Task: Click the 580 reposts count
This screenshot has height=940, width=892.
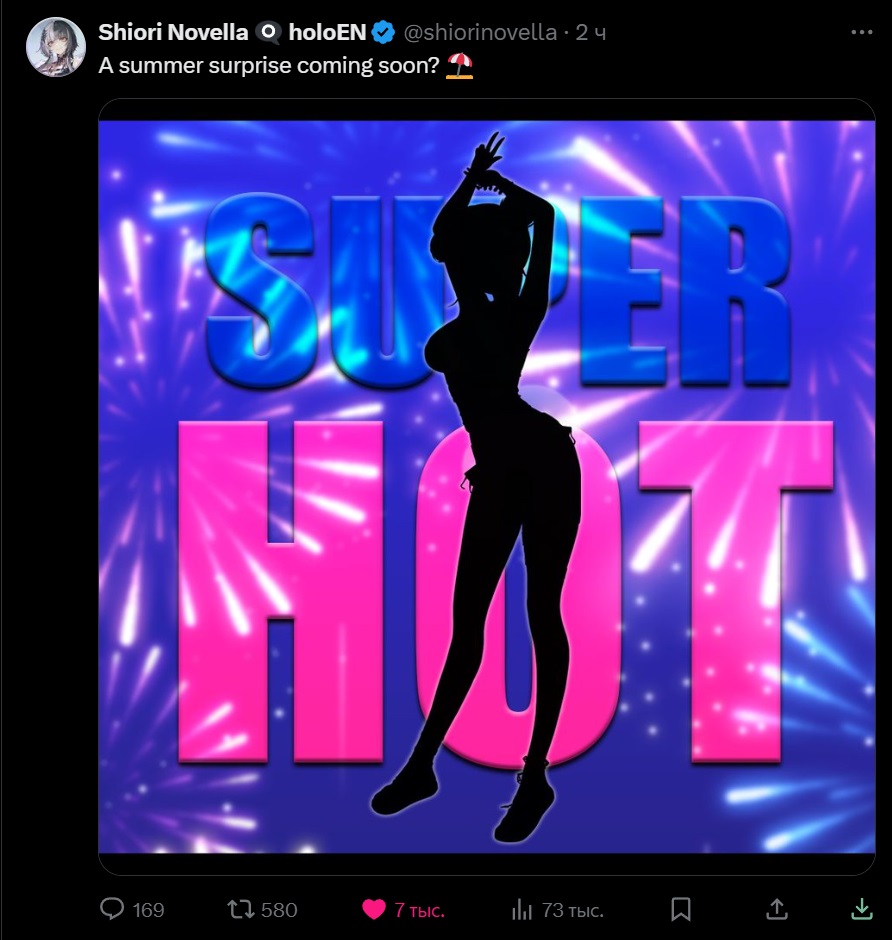Action: [279, 910]
